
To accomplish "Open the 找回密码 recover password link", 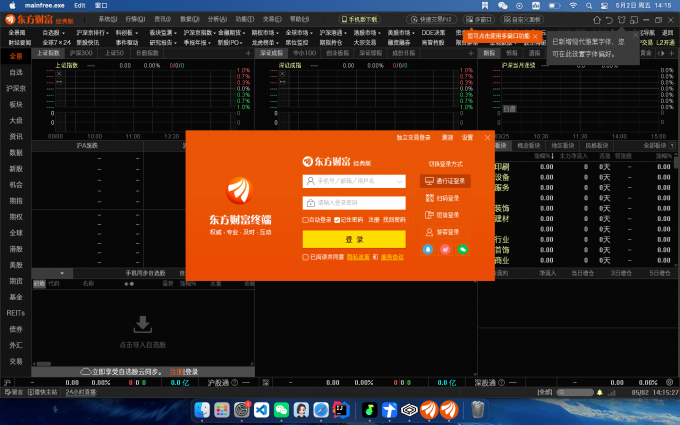I will [x=394, y=220].
